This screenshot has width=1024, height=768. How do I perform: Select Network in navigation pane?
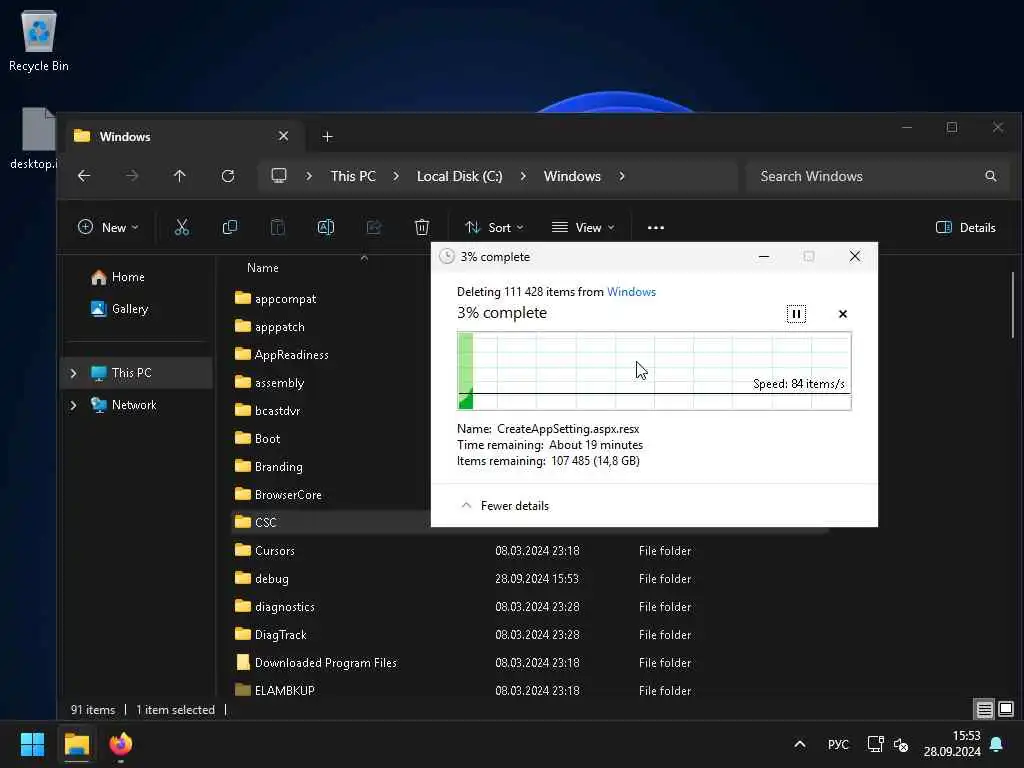click(x=124, y=405)
